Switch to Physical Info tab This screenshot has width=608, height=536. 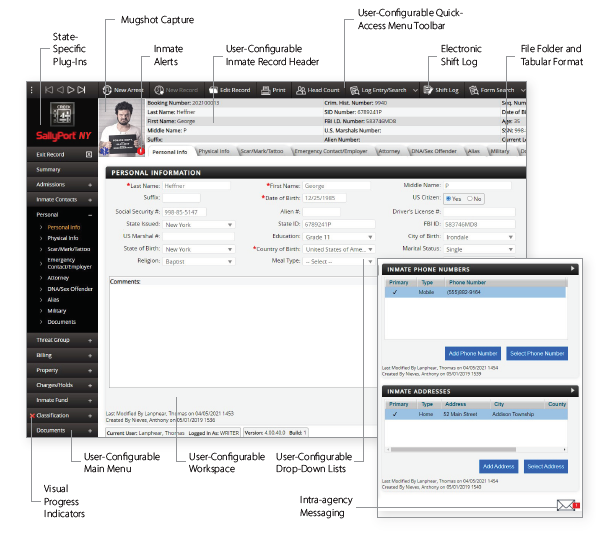pyautogui.click(x=214, y=151)
